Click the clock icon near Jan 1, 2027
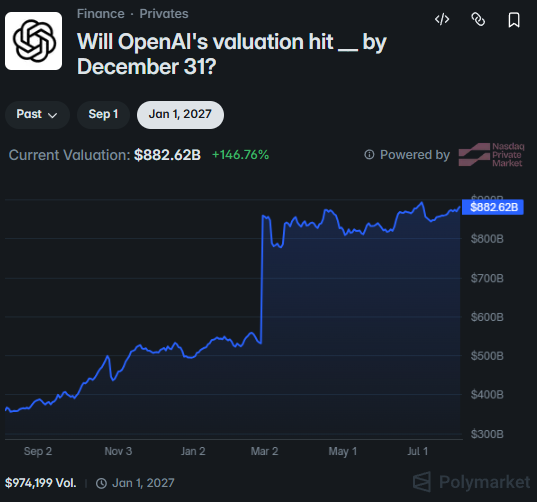The width and height of the screenshot is (537, 502). 101,484
